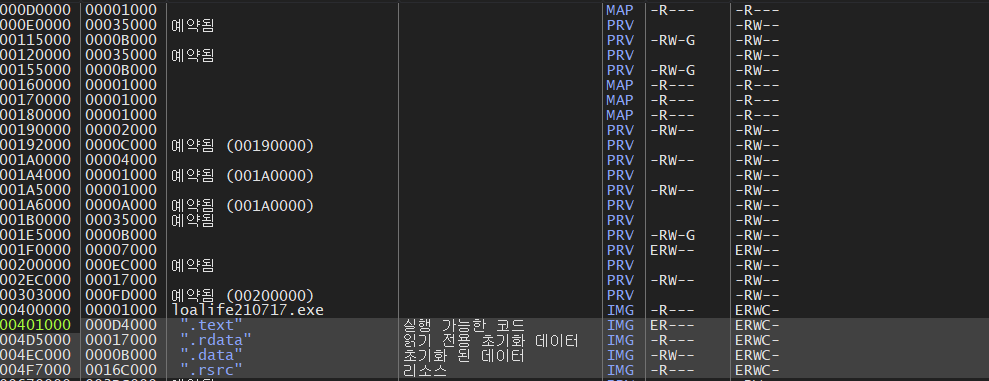Select the ".rdata" section name
This screenshot has width=989, height=381.
216,341
